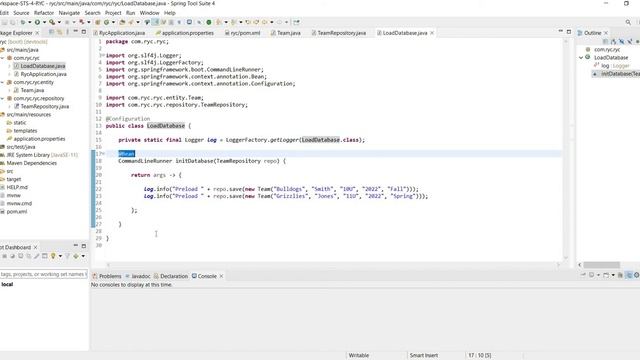The image size is (640, 360).
Task: Expand Team.java node in Package Explorer
Action: pos(9,90)
